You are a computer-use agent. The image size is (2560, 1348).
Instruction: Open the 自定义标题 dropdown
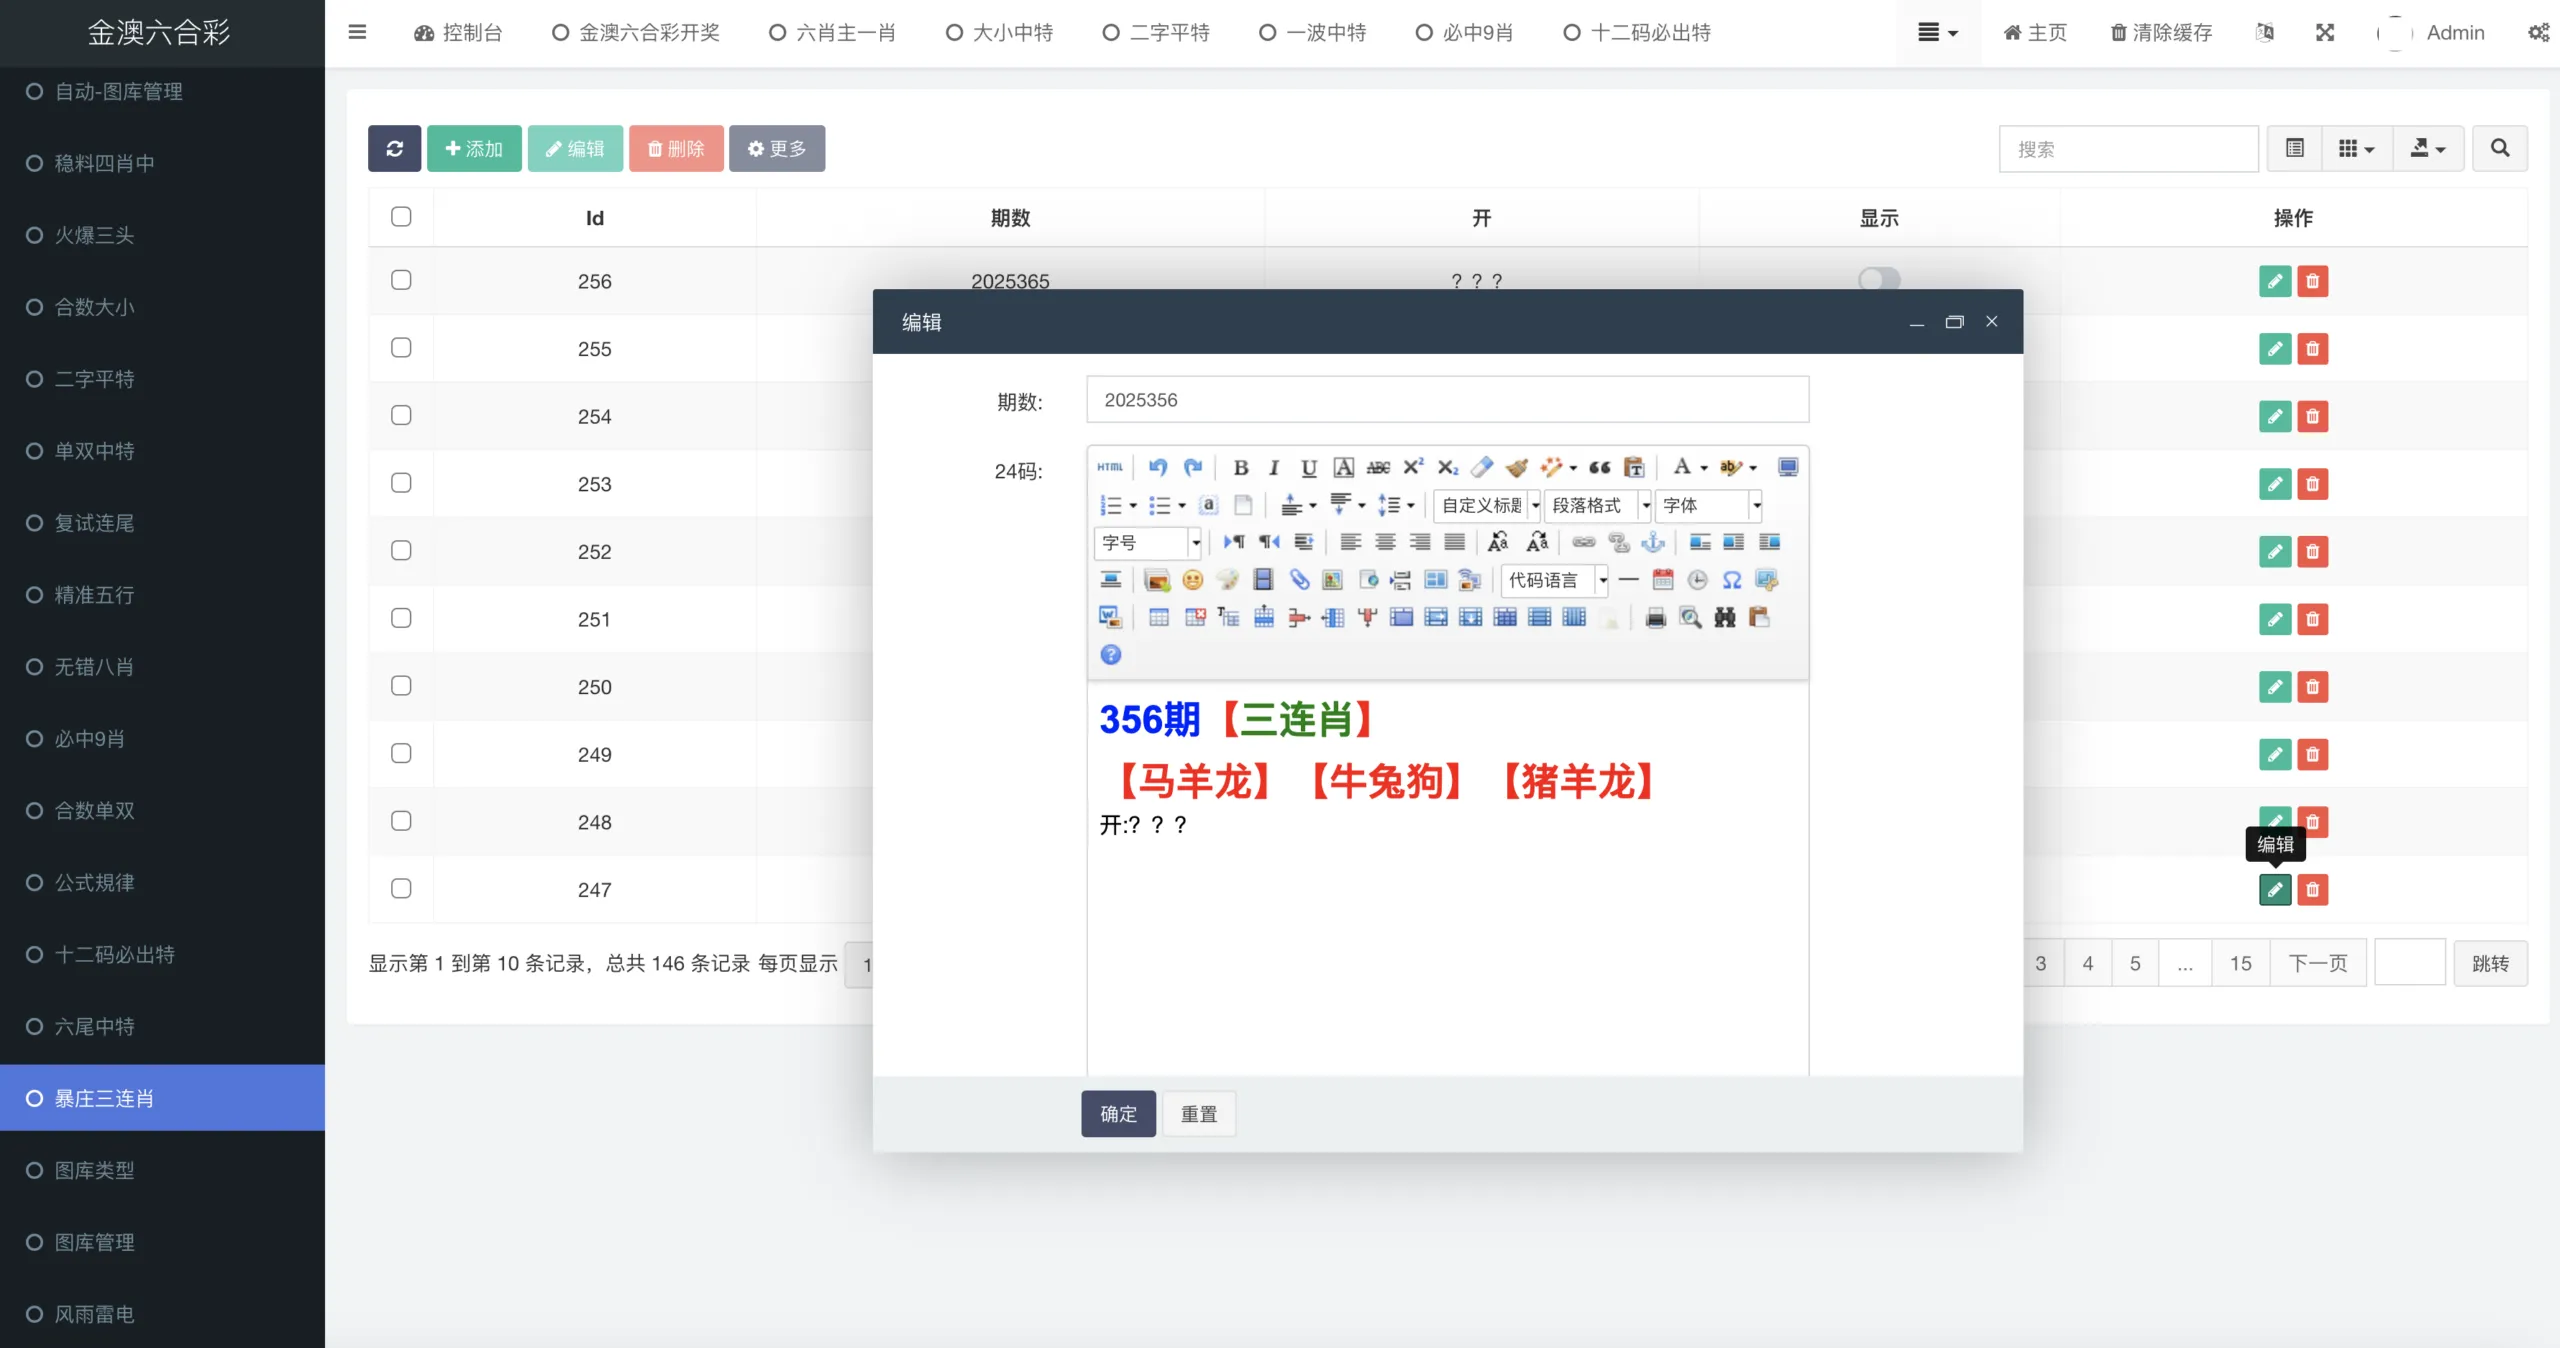pos(1488,505)
